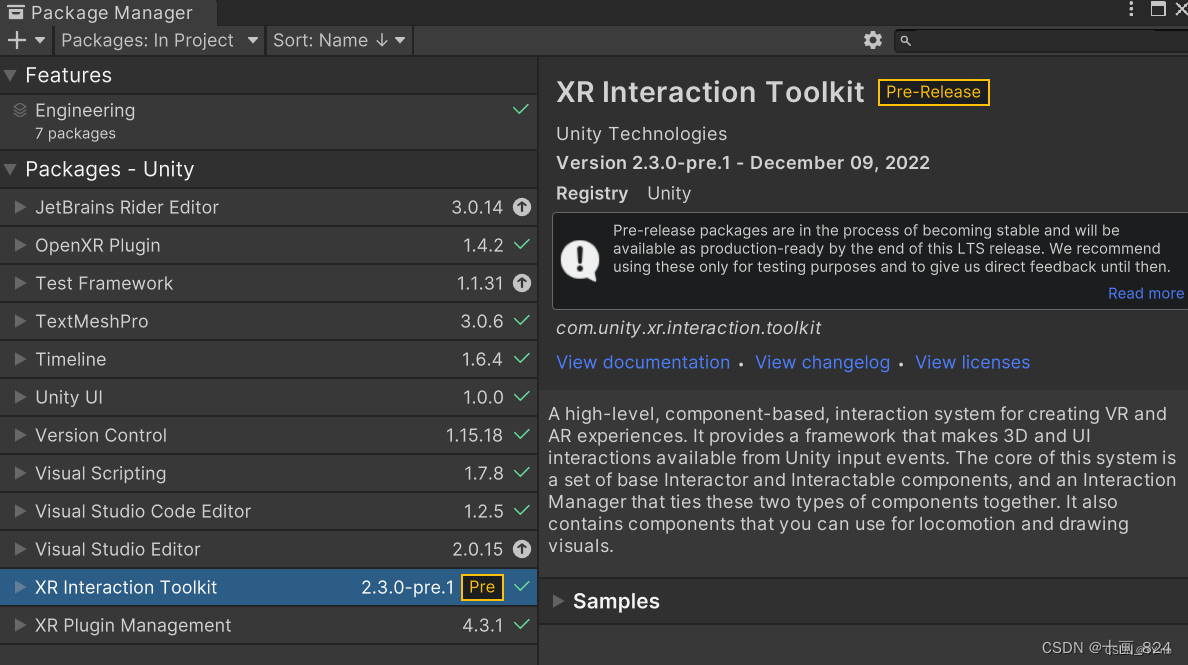Select XR Plugin Management in the list
Viewport: 1188px width, 665px height.
pos(268,626)
